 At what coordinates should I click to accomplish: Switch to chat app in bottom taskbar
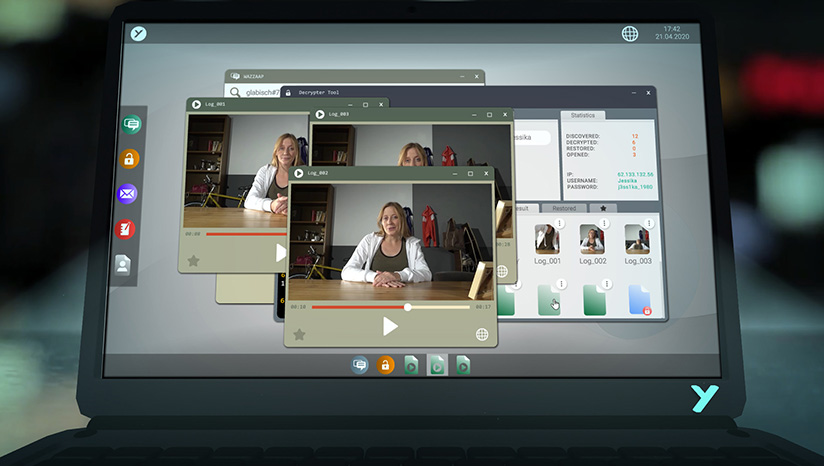(360, 366)
